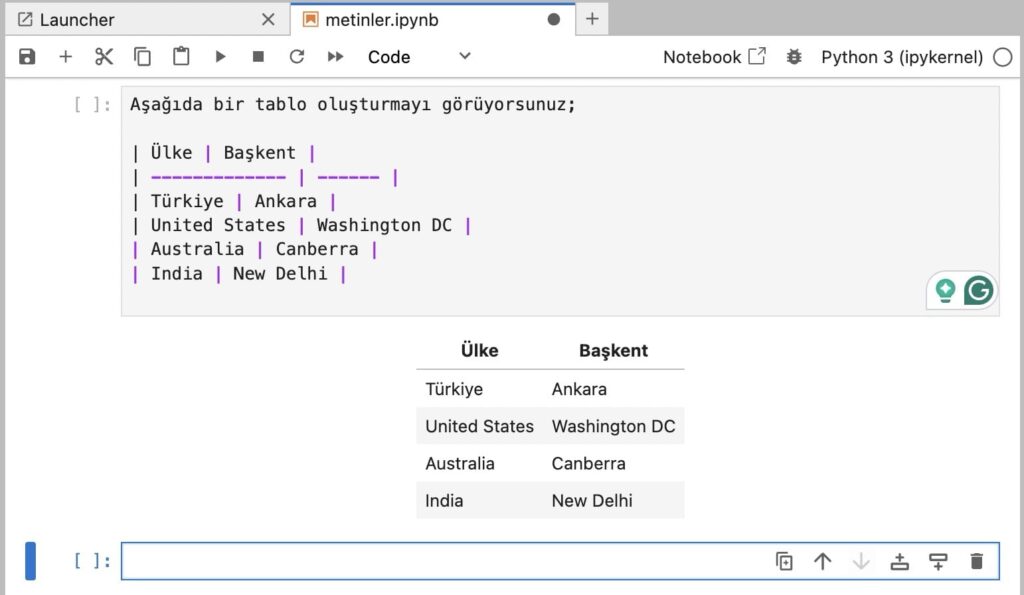Move the active cell up
1024x595 pixels.
point(823,561)
